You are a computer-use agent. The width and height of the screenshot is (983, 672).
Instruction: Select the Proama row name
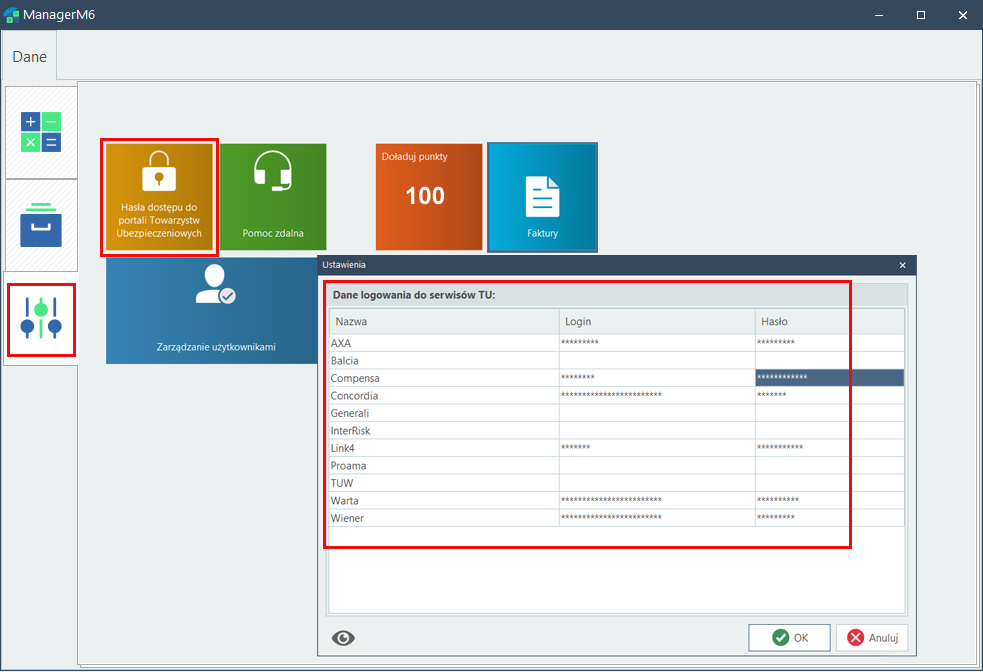point(444,466)
